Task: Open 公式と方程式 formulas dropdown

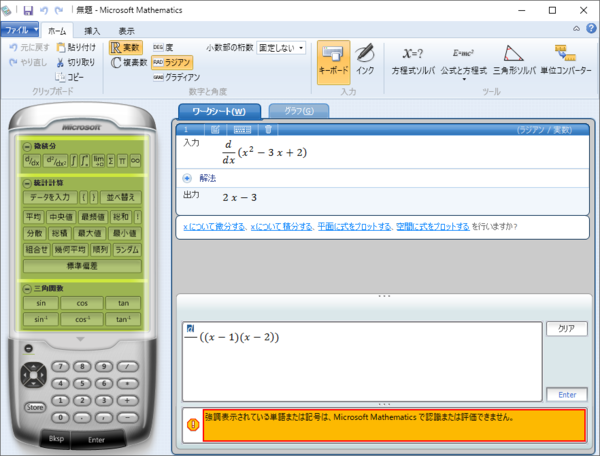Action: [x=463, y=63]
